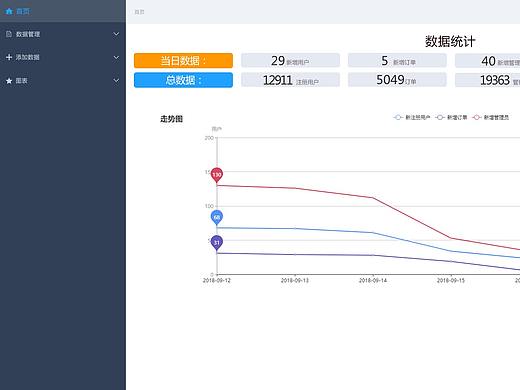The width and height of the screenshot is (520, 390).
Task: Select the 添加数据 menu label
Action: [27, 57]
